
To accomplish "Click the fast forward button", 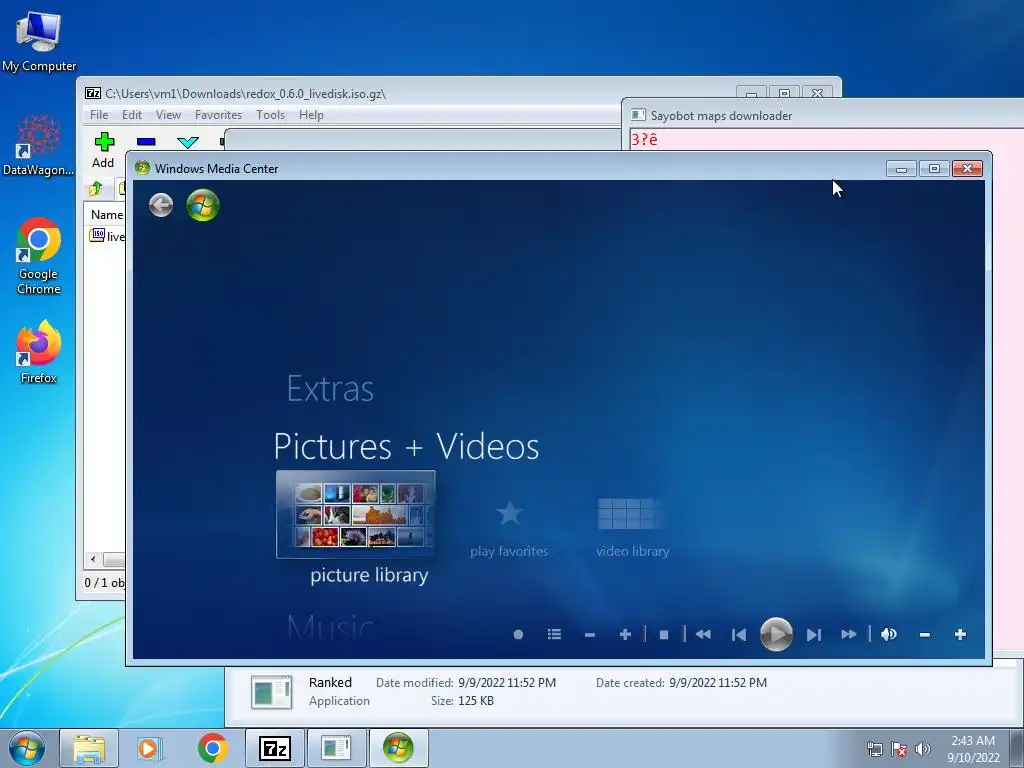I will pyautogui.click(x=848, y=634).
